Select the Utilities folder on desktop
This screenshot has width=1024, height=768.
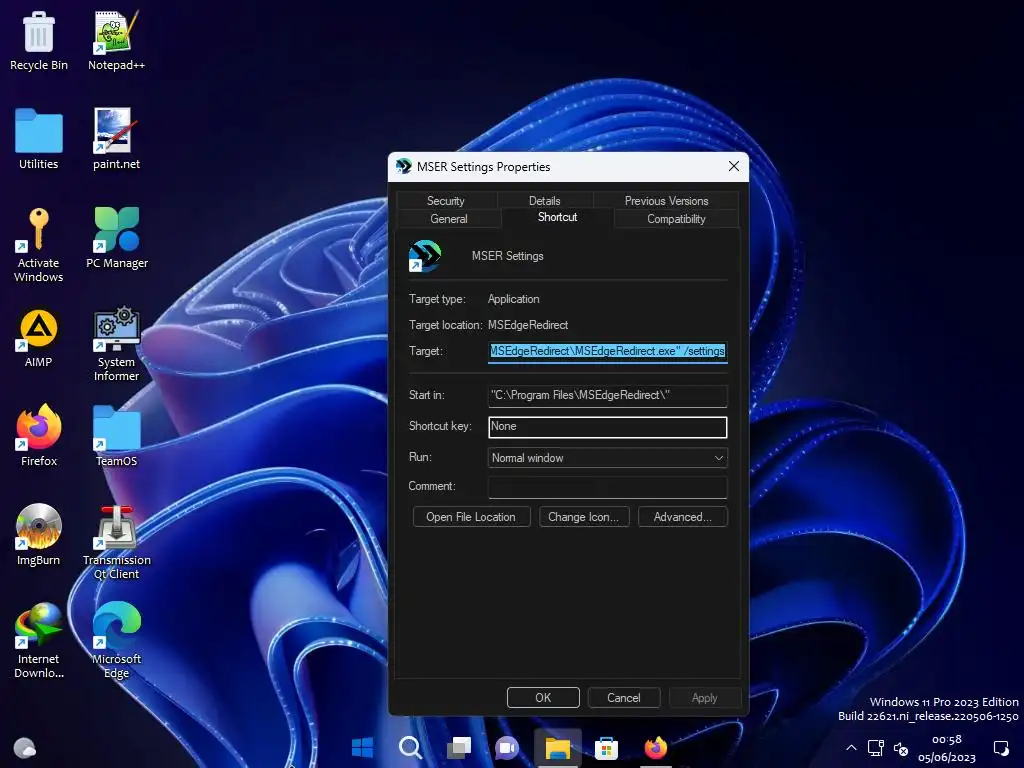tap(39, 140)
